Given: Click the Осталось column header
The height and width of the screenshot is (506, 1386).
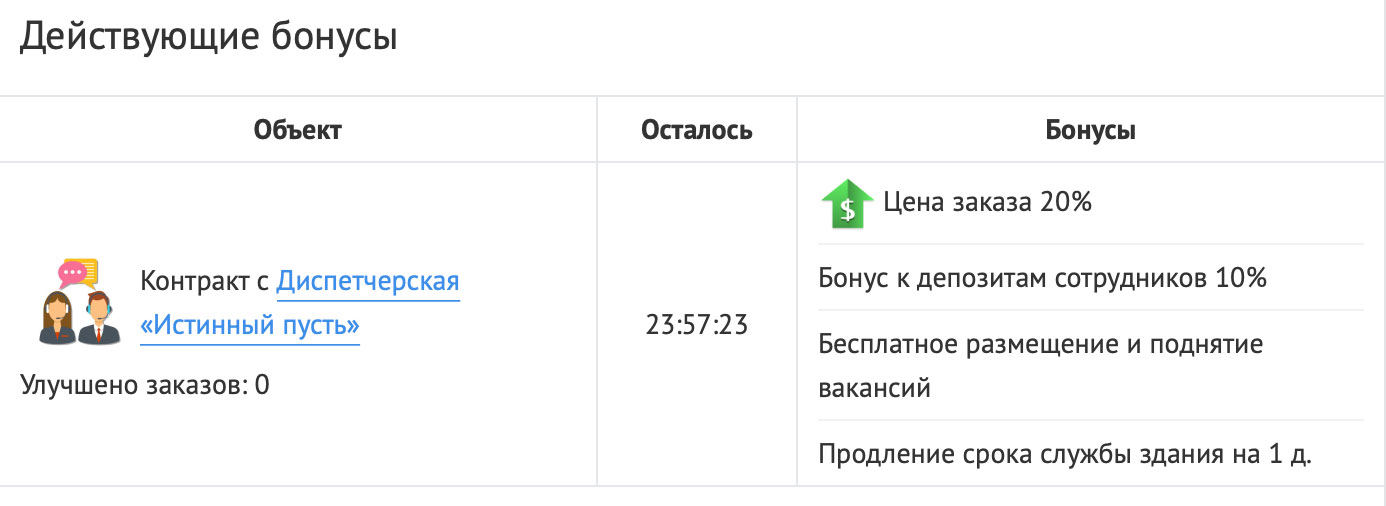Looking at the screenshot, I should point(697,130).
